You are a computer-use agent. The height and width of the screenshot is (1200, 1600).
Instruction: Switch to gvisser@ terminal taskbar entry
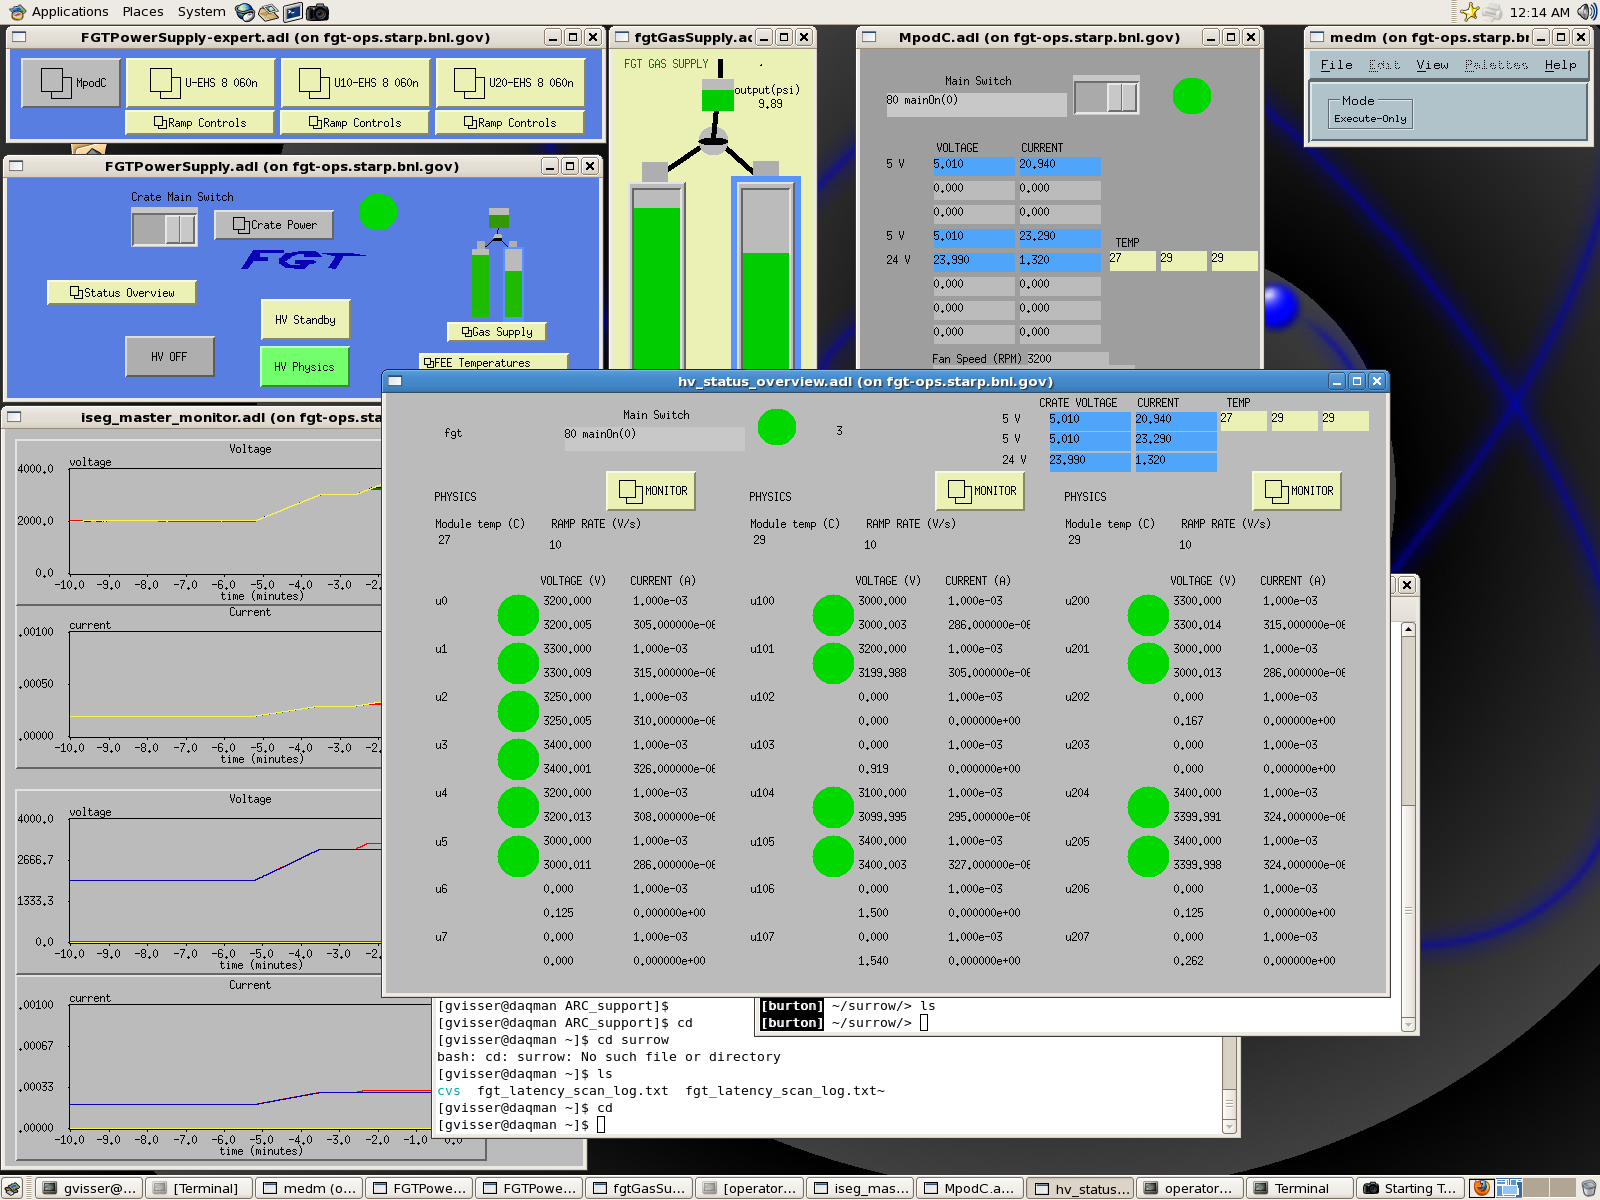(89, 1188)
